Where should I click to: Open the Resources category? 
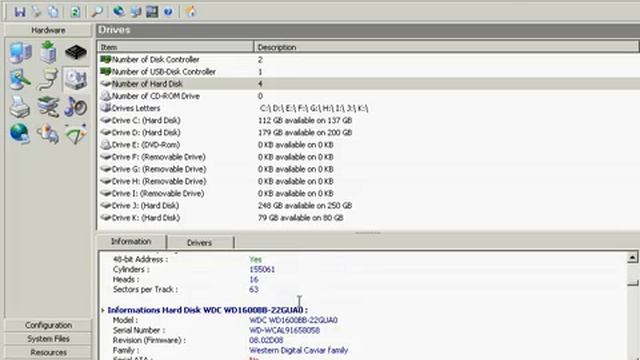coord(48,352)
